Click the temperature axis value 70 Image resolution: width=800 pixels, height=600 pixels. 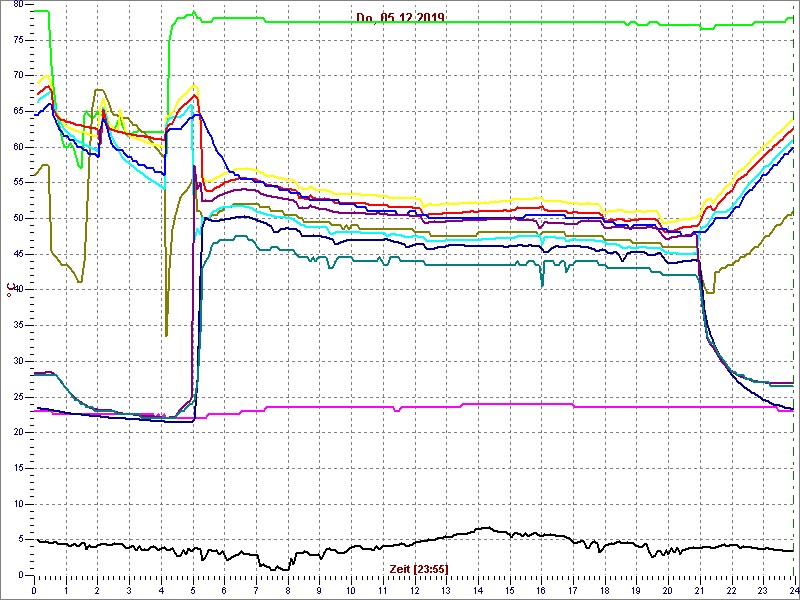click(x=19, y=76)
